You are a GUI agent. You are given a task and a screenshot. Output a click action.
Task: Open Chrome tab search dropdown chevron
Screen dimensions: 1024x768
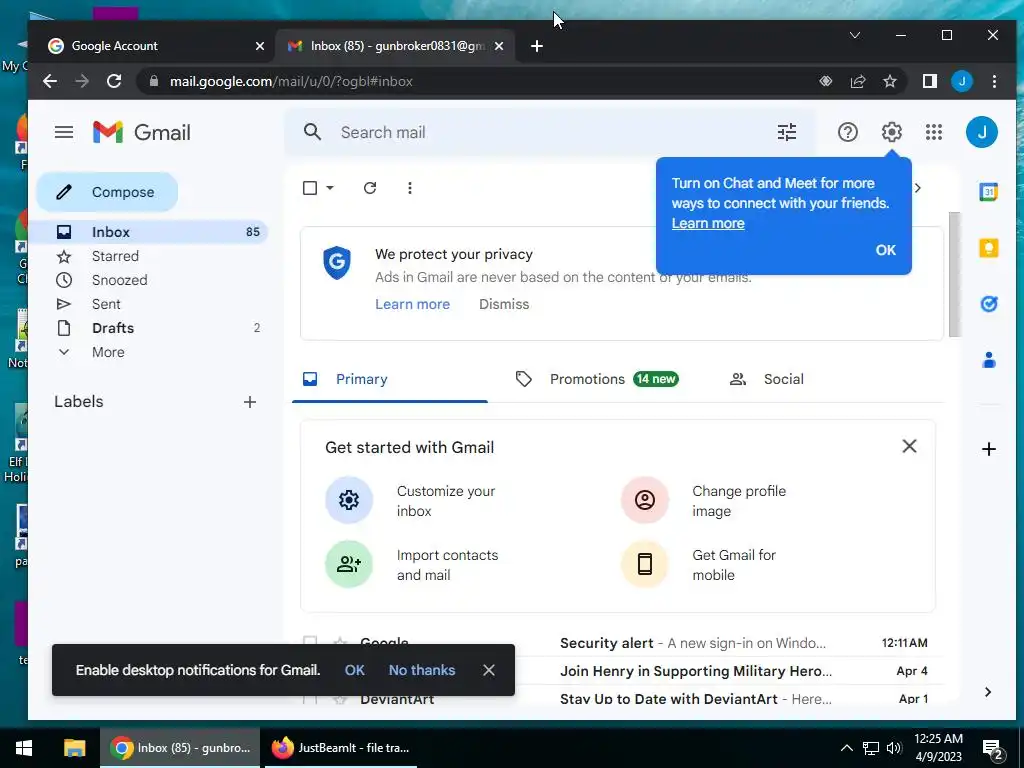point(854,35)
